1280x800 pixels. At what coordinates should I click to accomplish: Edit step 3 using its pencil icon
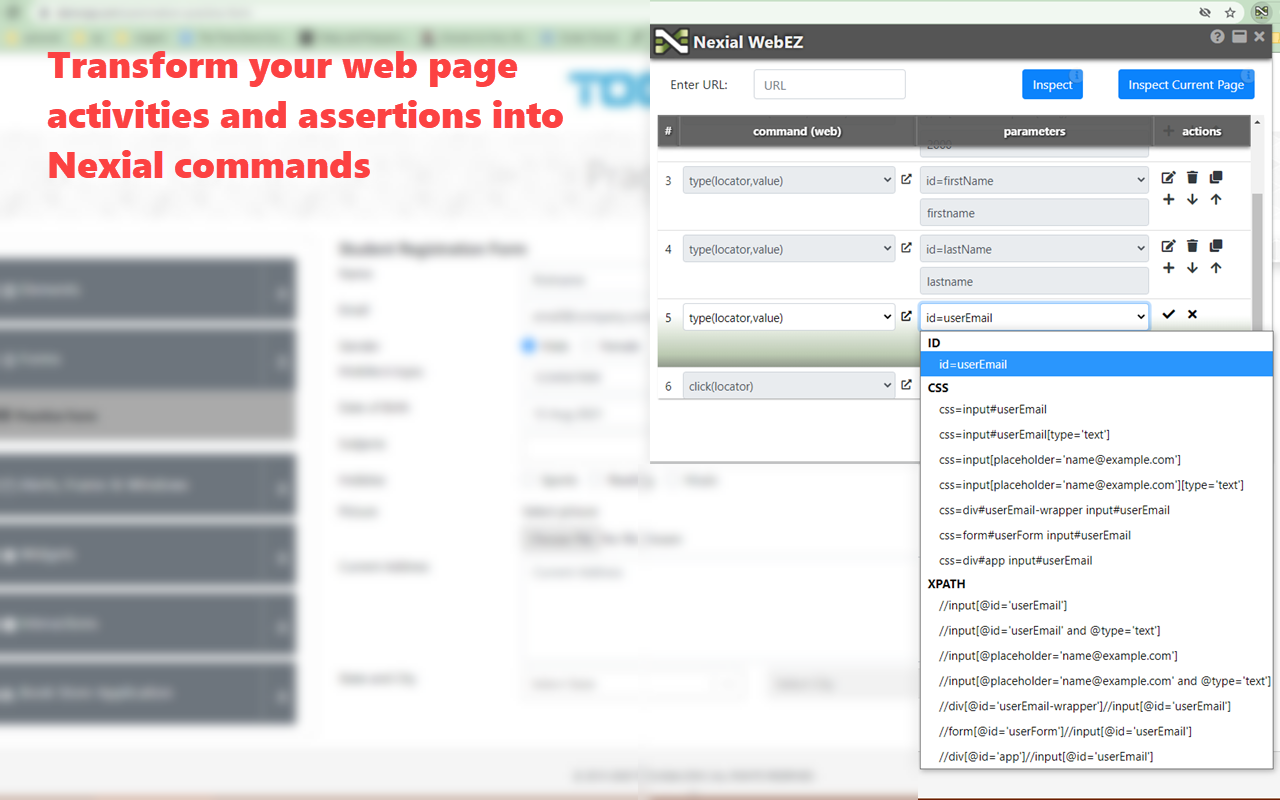[1168, 177]
